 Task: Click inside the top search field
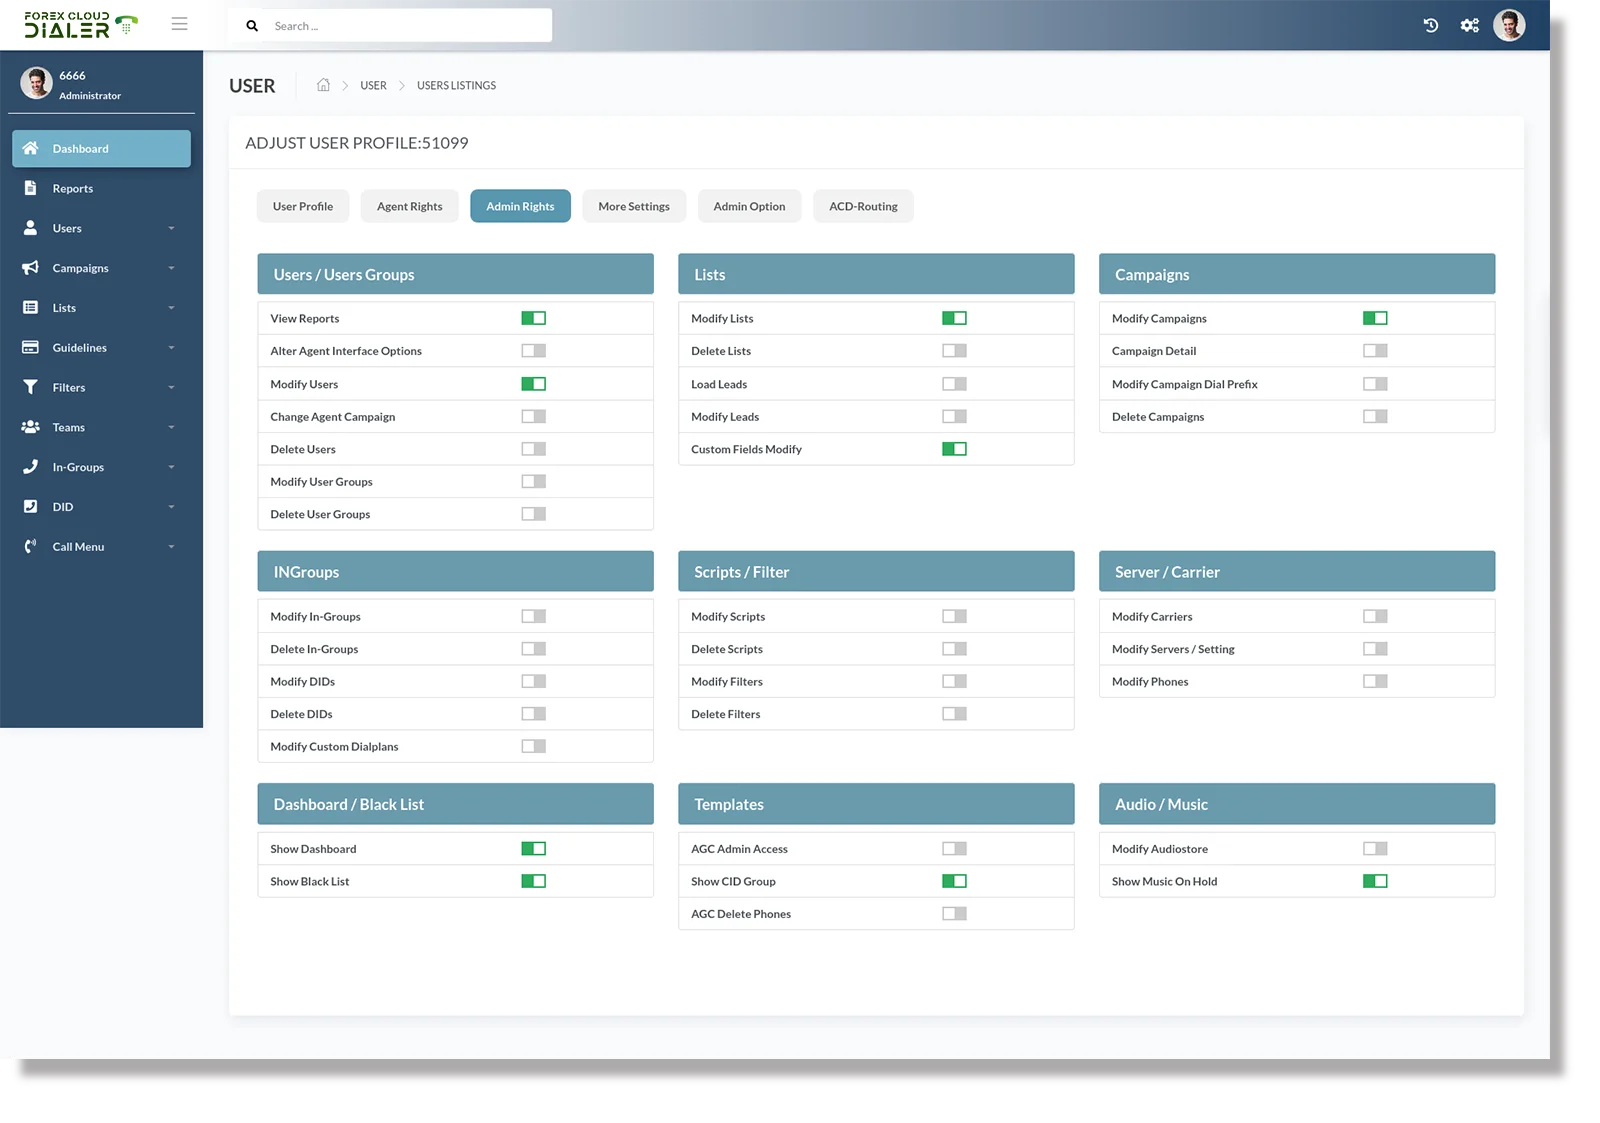tap(400, 25)
